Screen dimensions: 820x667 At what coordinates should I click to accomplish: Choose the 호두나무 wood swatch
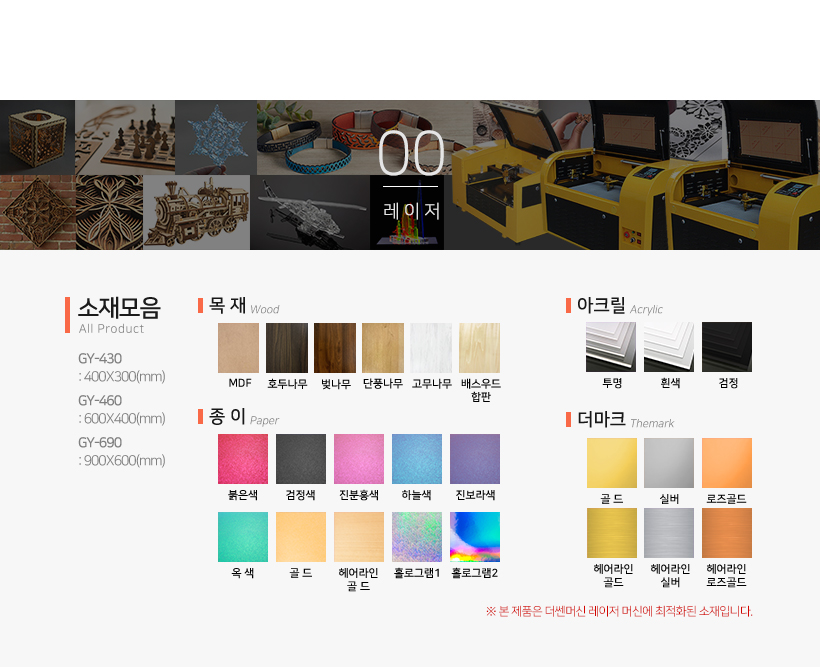(x=287, y=348)
